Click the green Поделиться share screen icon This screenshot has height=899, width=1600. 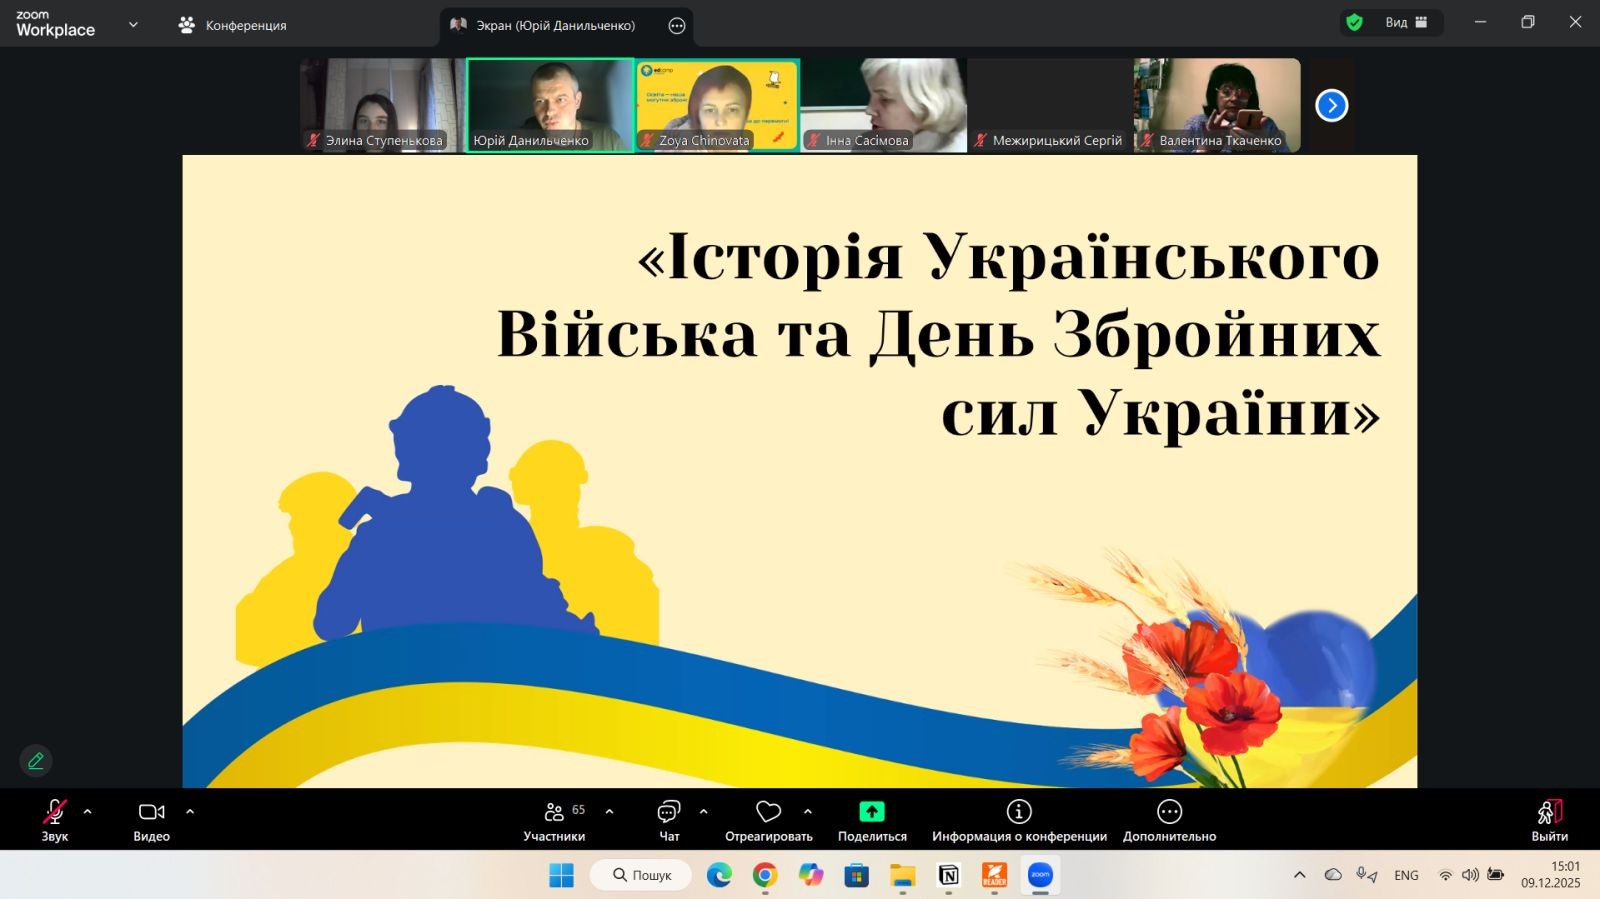(872, 812)
